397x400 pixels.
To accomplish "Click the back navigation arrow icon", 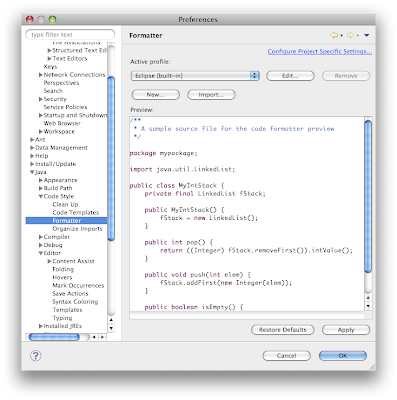I will point(334,35).
